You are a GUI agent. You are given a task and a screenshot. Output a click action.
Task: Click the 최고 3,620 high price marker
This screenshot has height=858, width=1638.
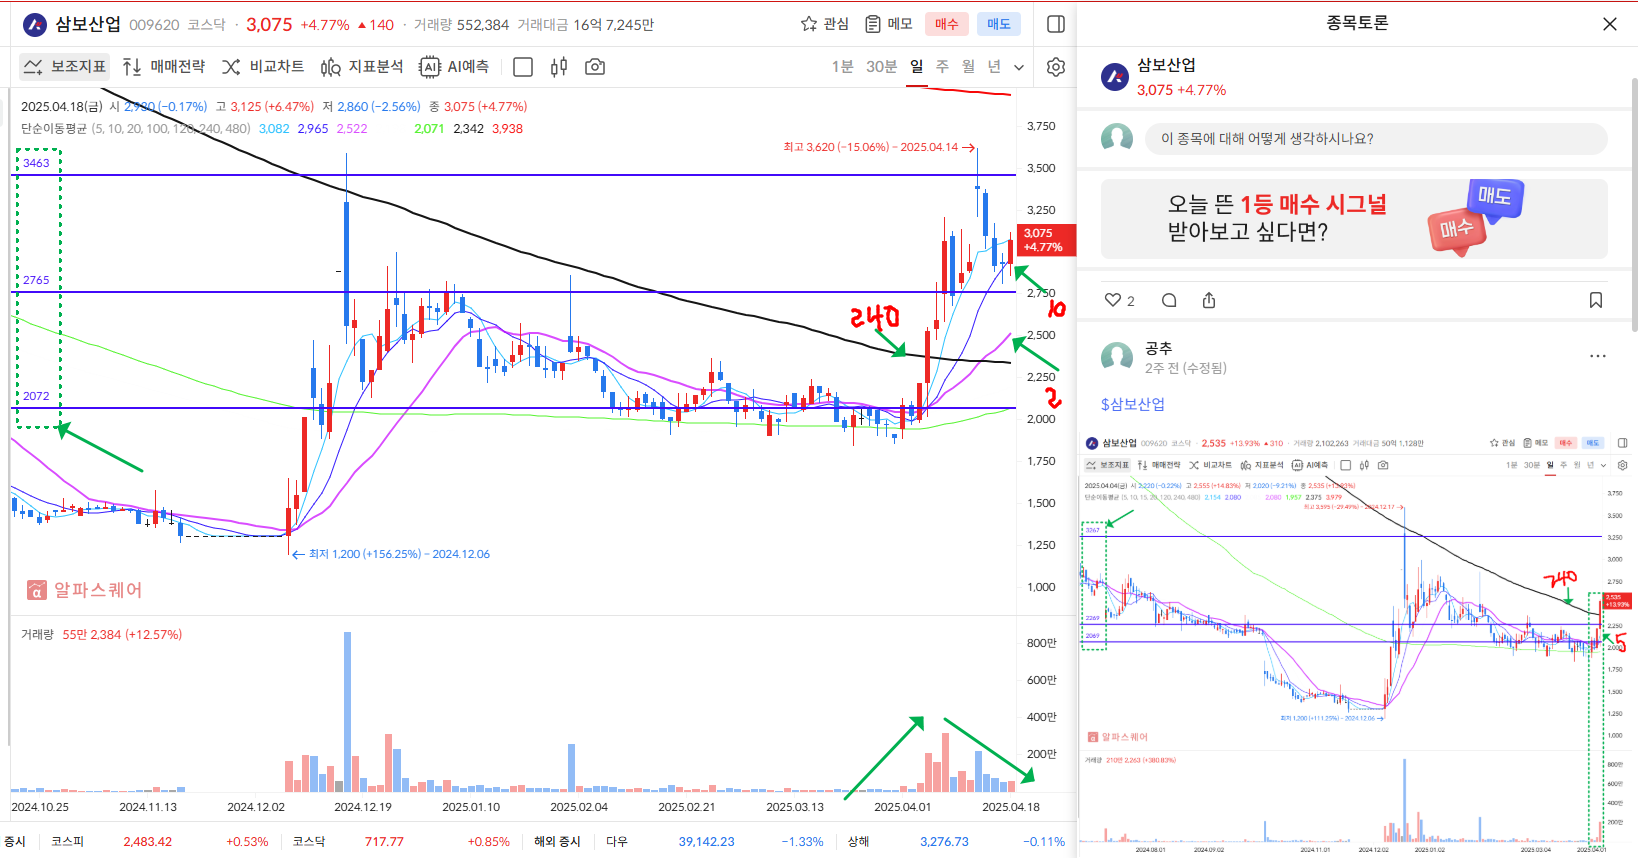point(879,147)
